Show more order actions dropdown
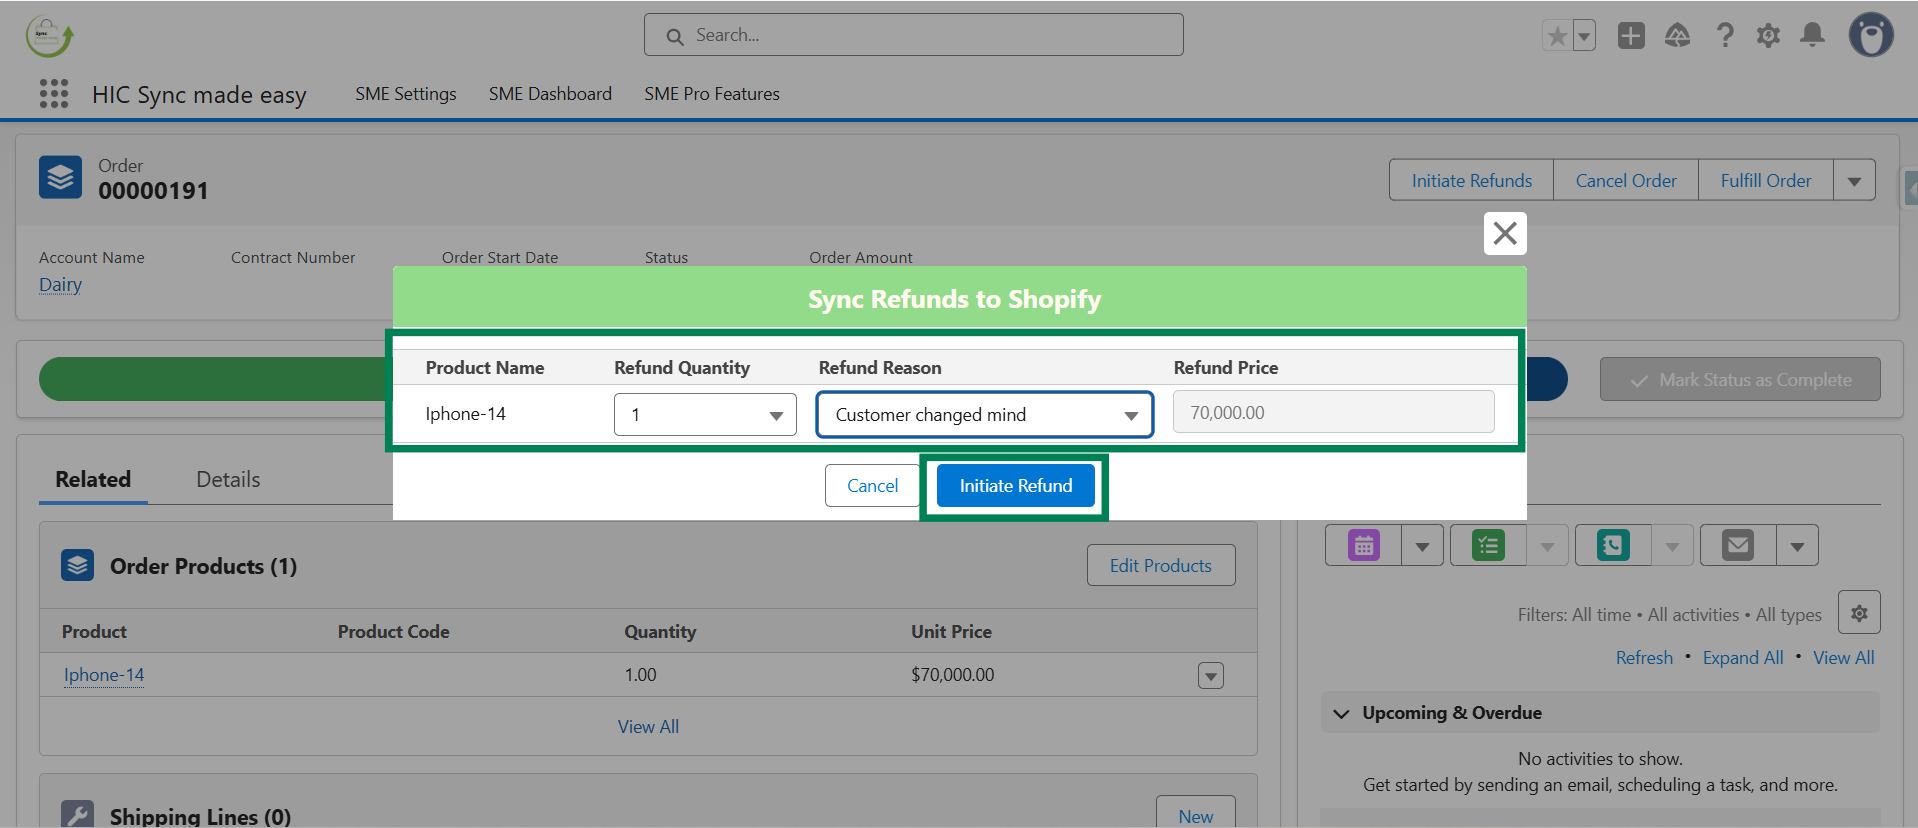The width and height of the screenshot is (1918, 828). [x=1854, y=181]
